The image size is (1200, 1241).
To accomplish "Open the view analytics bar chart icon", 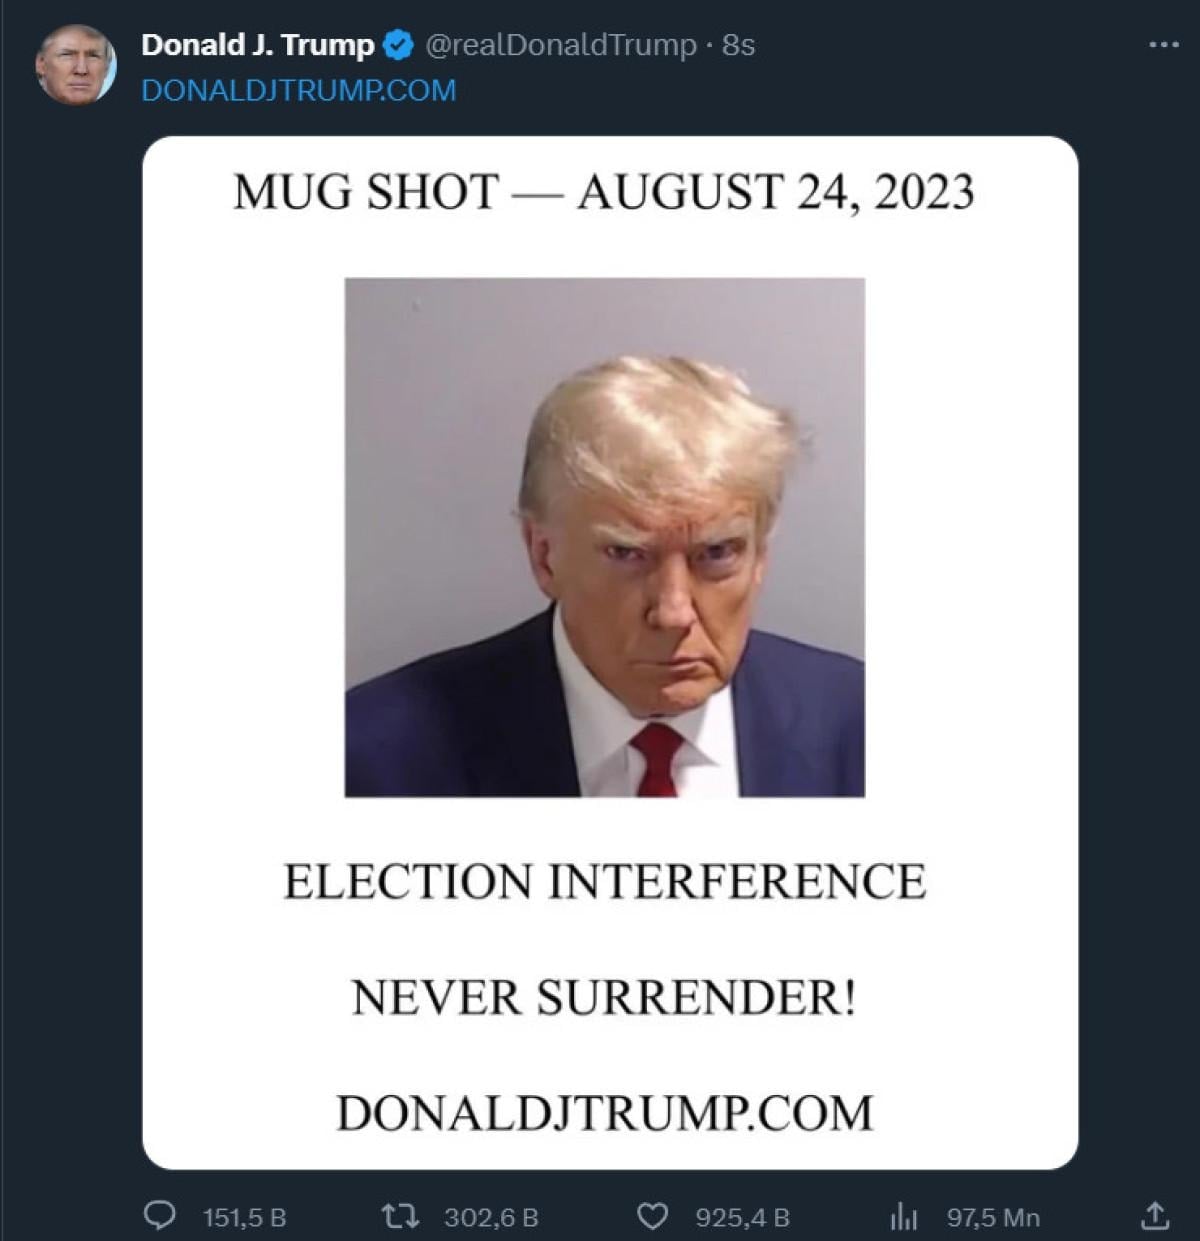I will (x=904, y=1216).
